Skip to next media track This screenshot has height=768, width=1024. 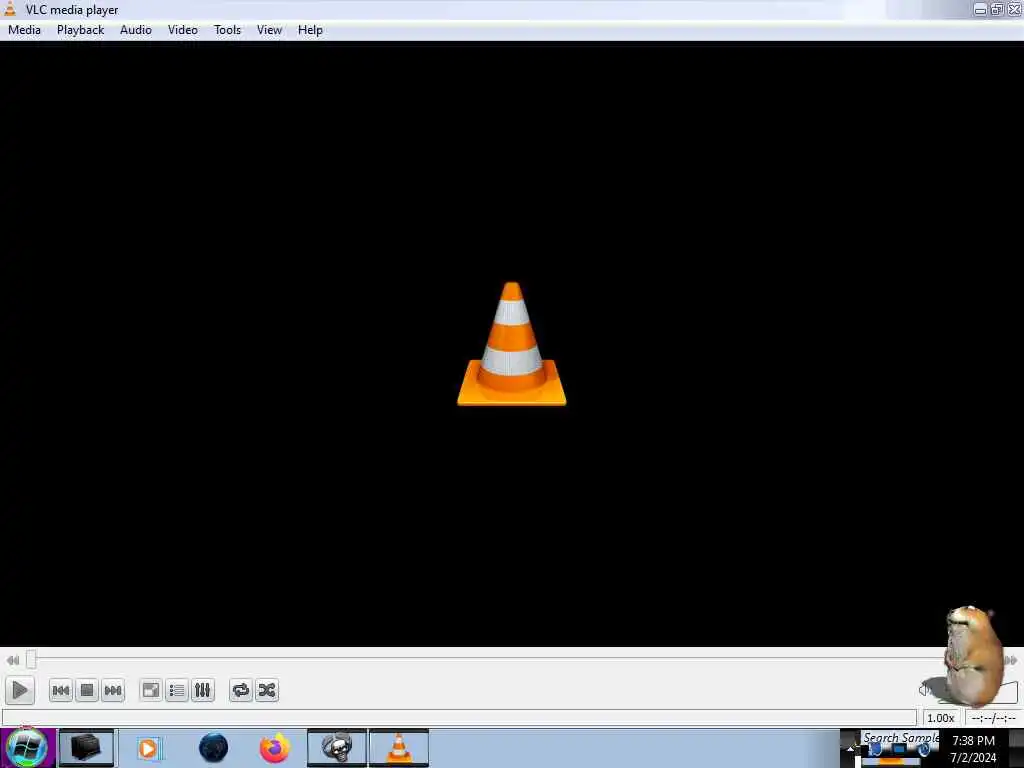[x=113, y=690]
